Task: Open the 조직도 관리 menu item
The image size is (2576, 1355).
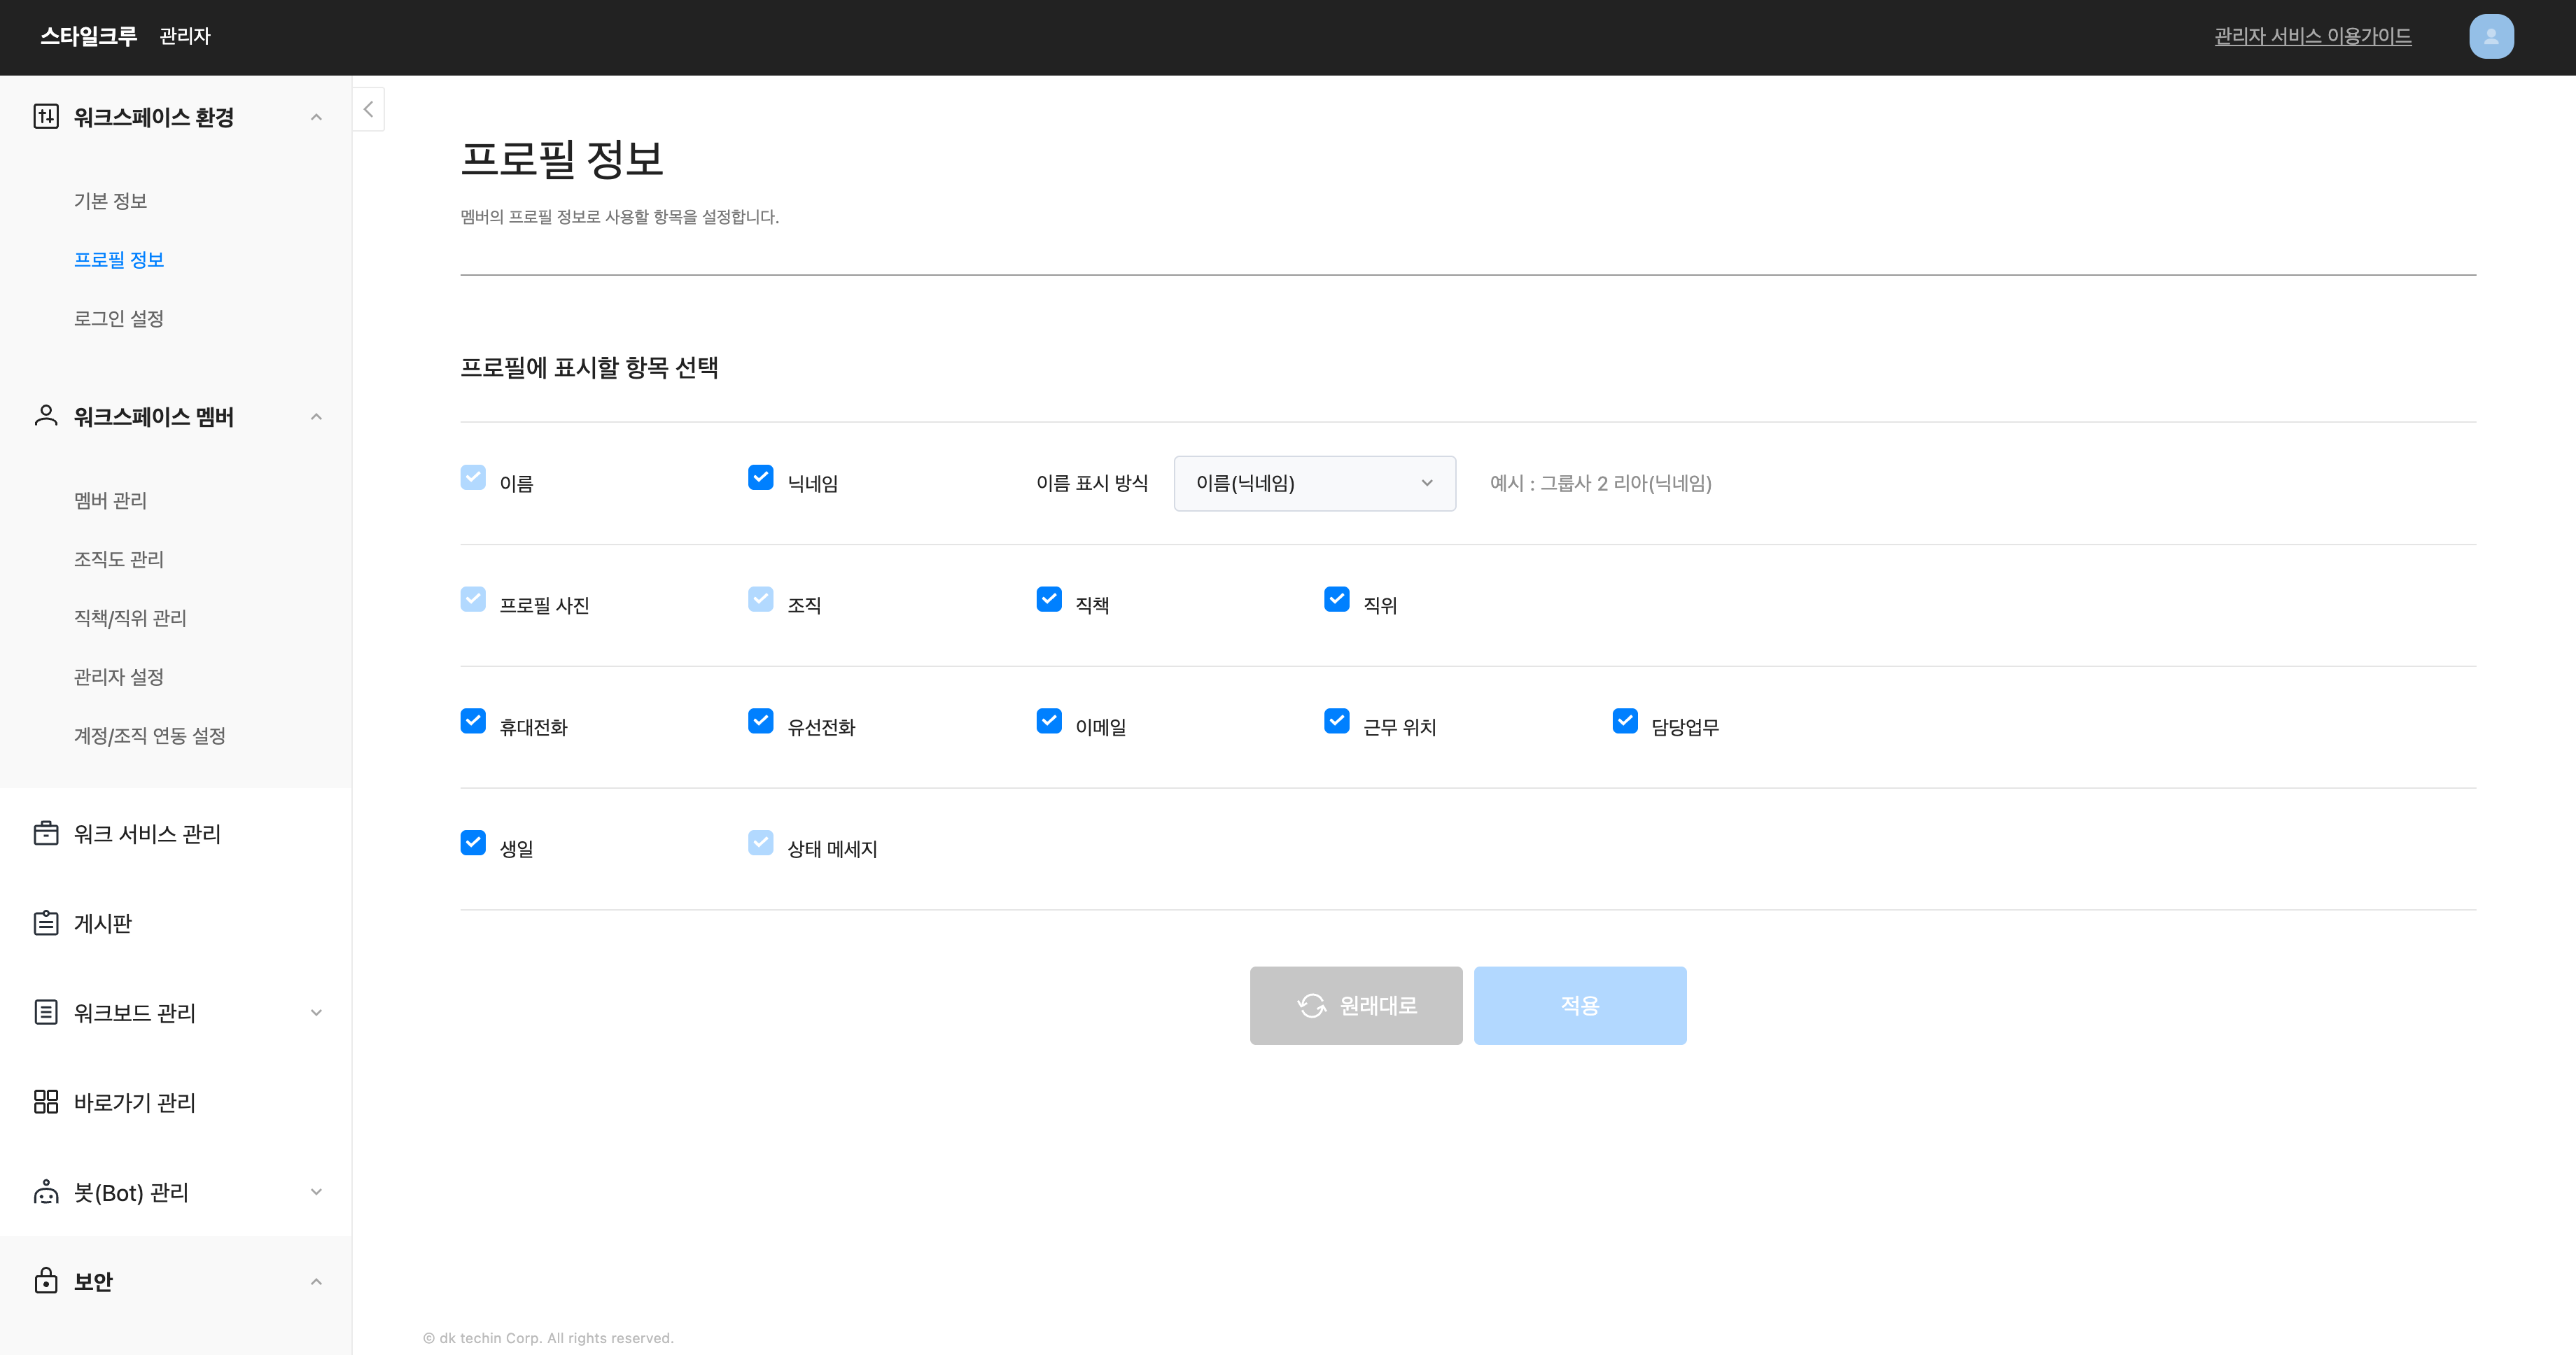Action: pyautogui.click(x=119, y=559)
